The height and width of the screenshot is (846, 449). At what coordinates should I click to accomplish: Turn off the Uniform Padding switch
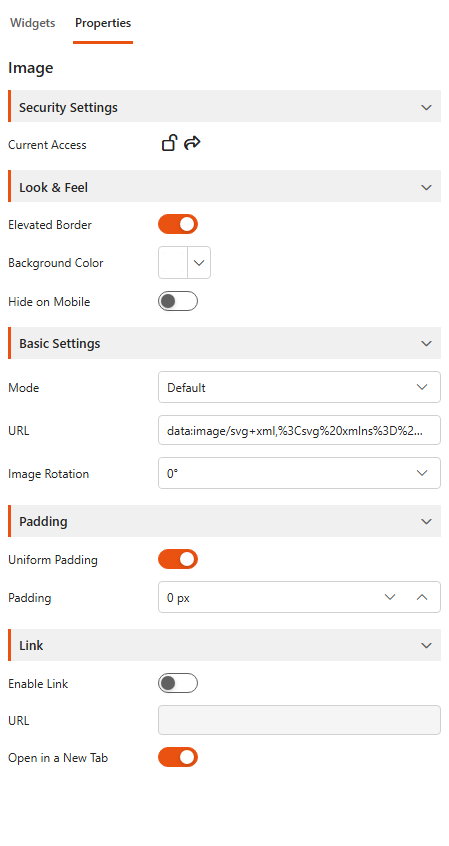(x=178, y=560)
